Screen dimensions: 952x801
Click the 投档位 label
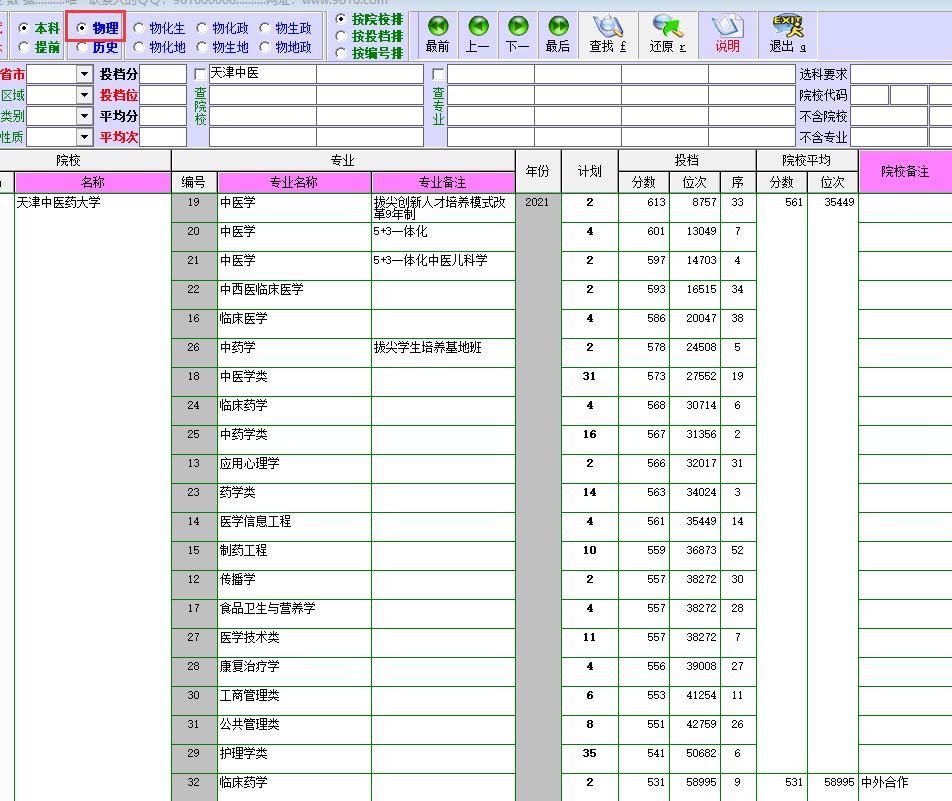(x=118, y=96)
